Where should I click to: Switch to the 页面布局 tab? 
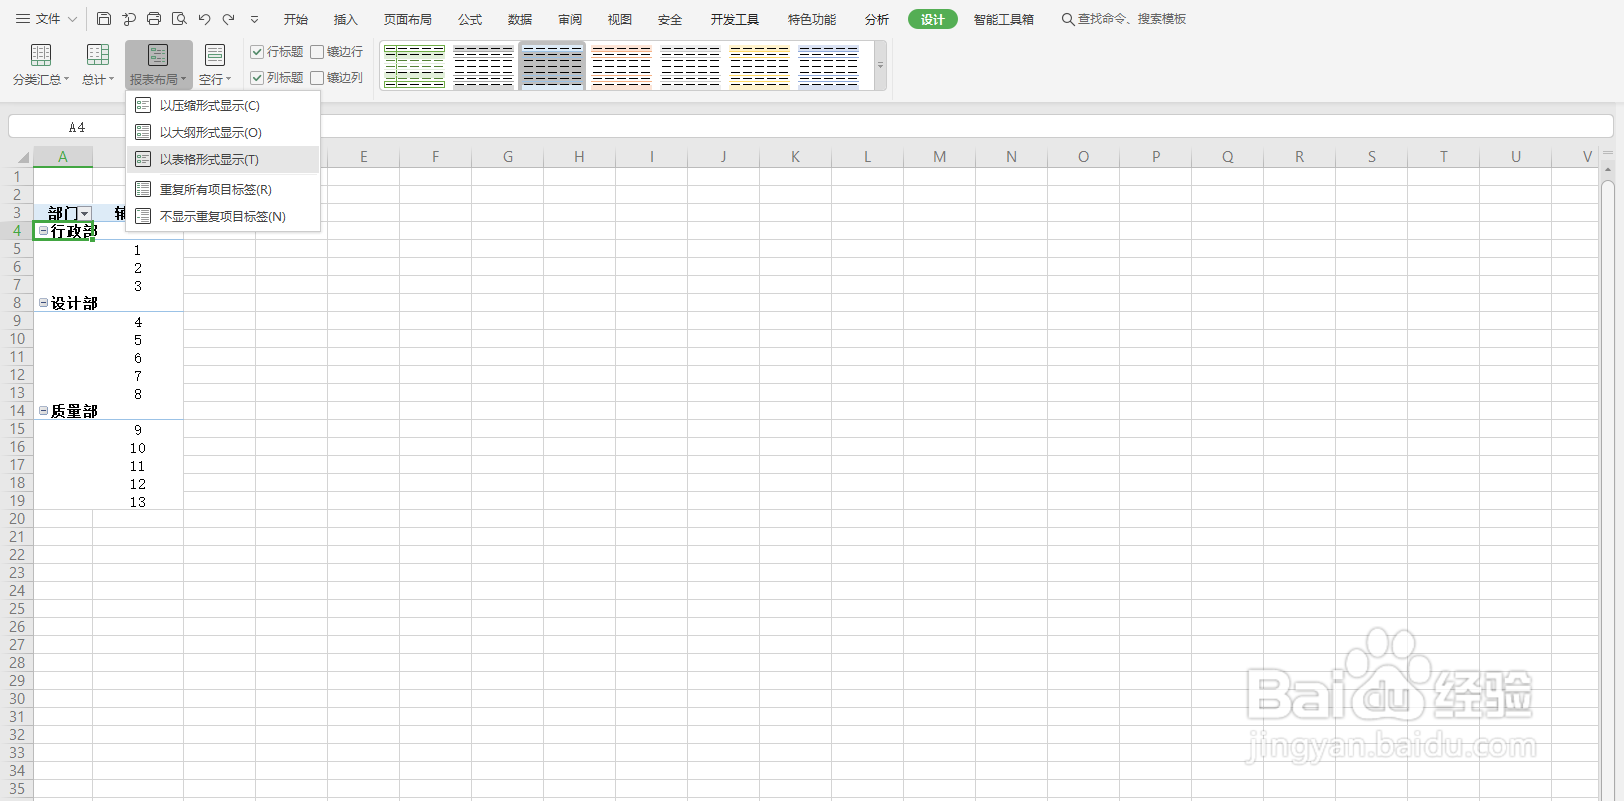click(x=408, y=19)
